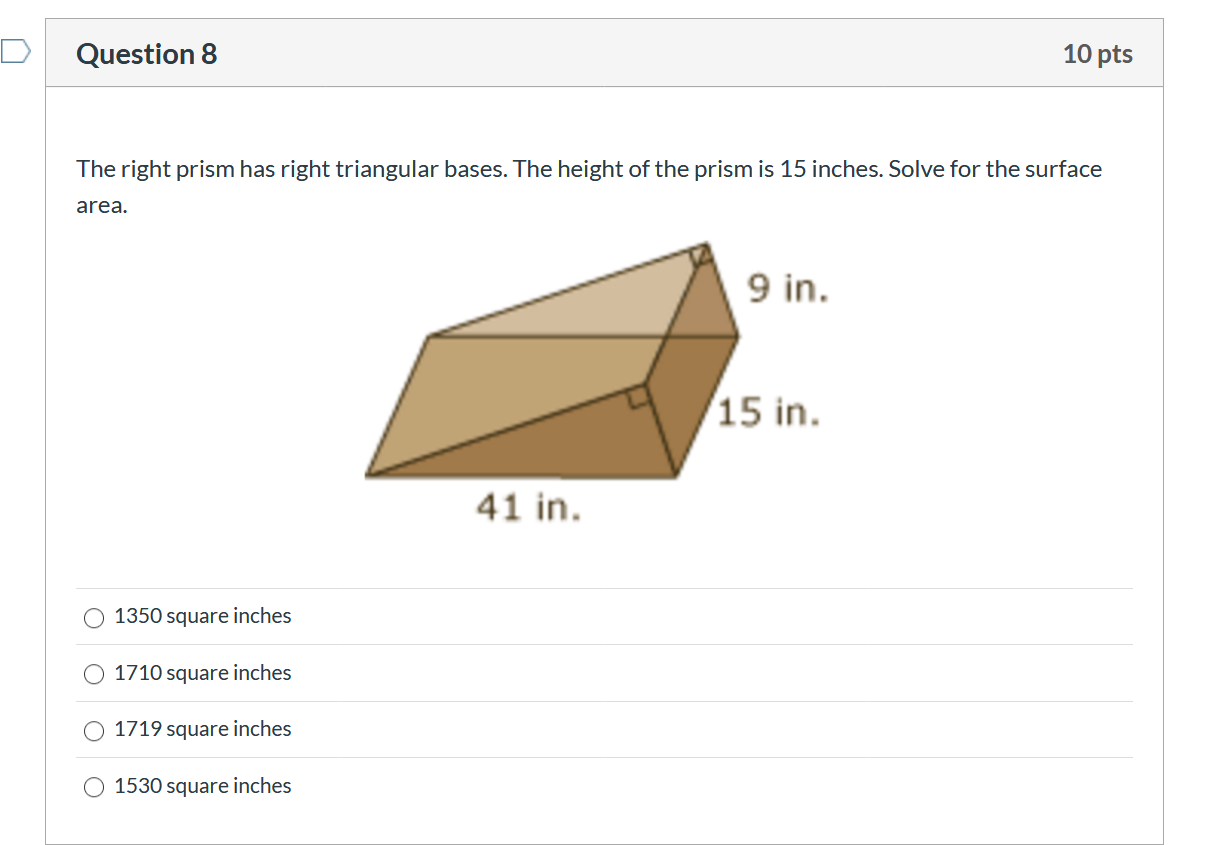The image size is (1209, 845).
Task: Click the answer text 1530 square inches
Action: click(x=202, y=786)
